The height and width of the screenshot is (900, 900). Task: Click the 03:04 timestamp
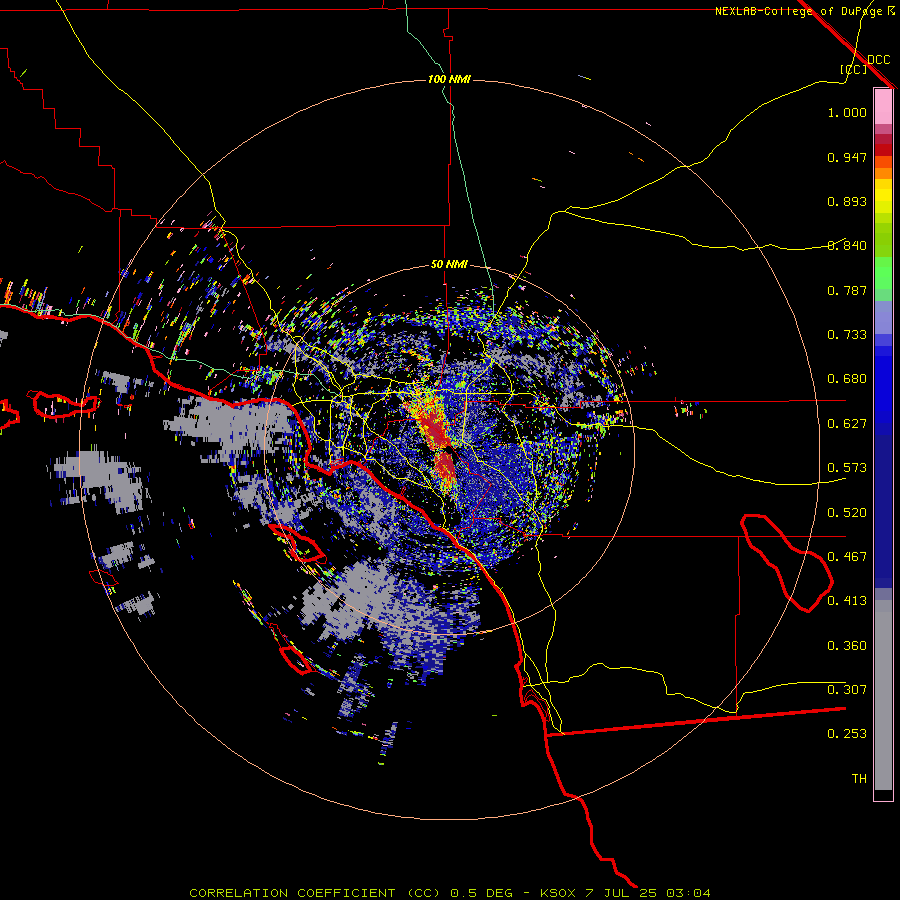pos(688,893)
